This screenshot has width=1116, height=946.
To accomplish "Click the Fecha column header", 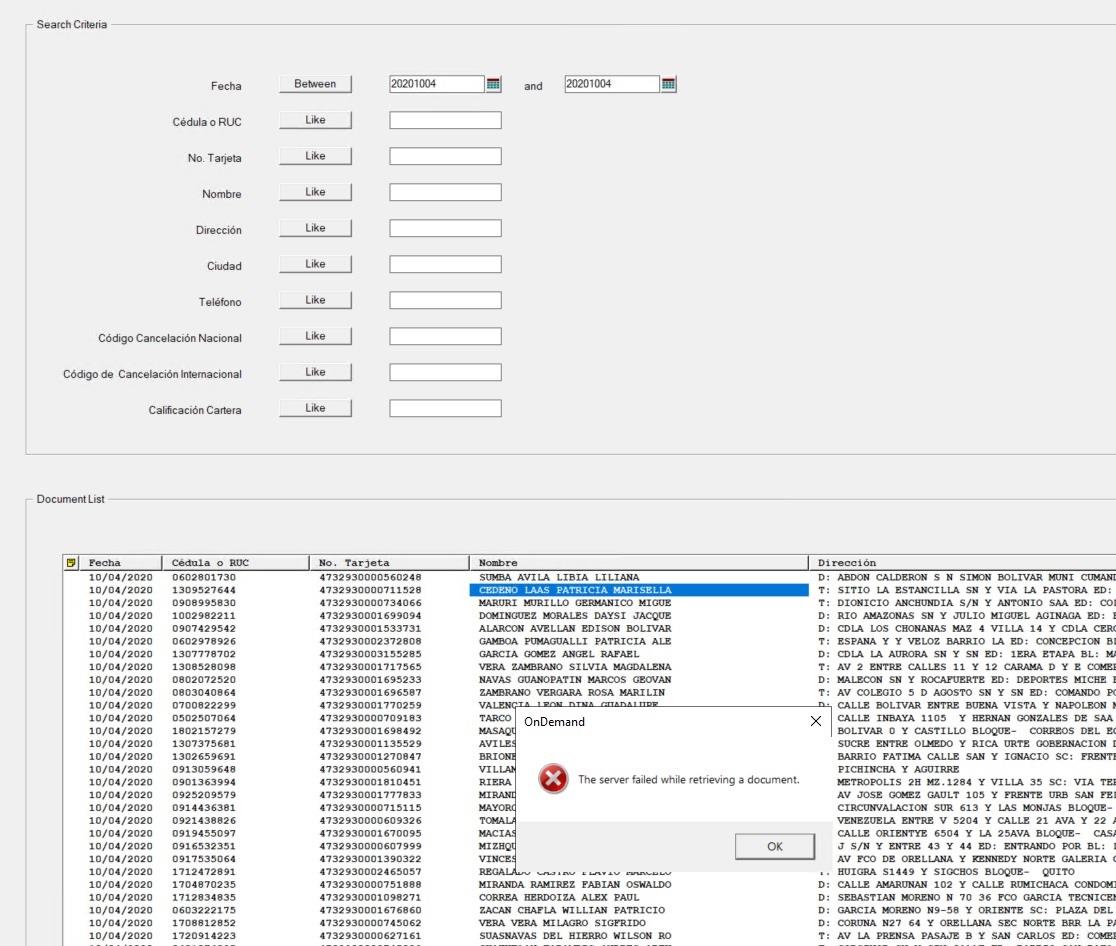I will point(105,562).
